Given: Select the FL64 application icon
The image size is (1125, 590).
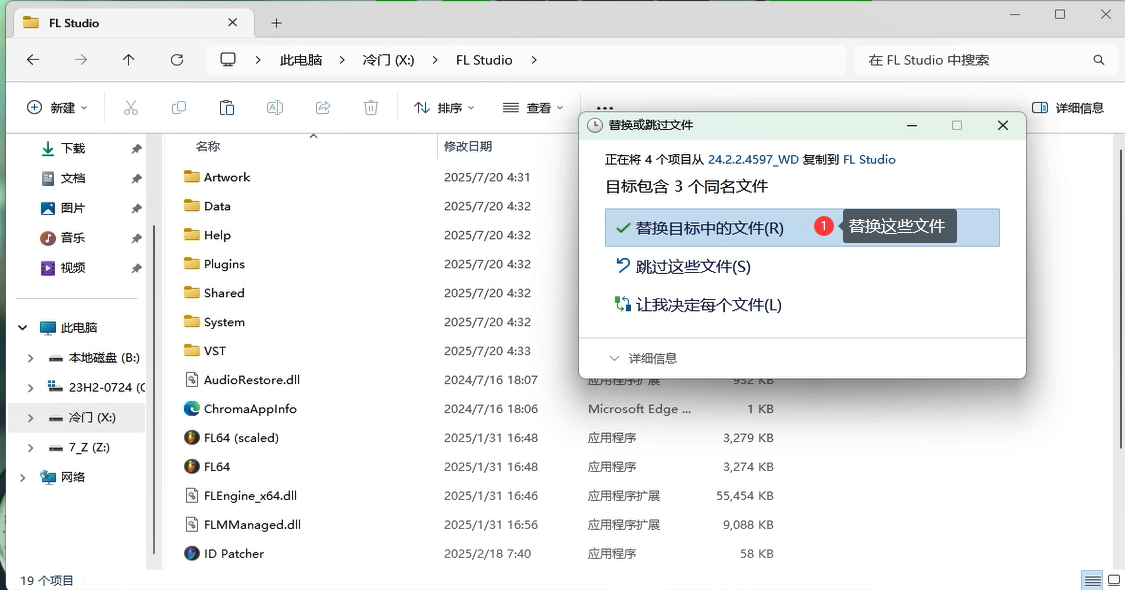Looking at the screenshot, I should point(192,467).
